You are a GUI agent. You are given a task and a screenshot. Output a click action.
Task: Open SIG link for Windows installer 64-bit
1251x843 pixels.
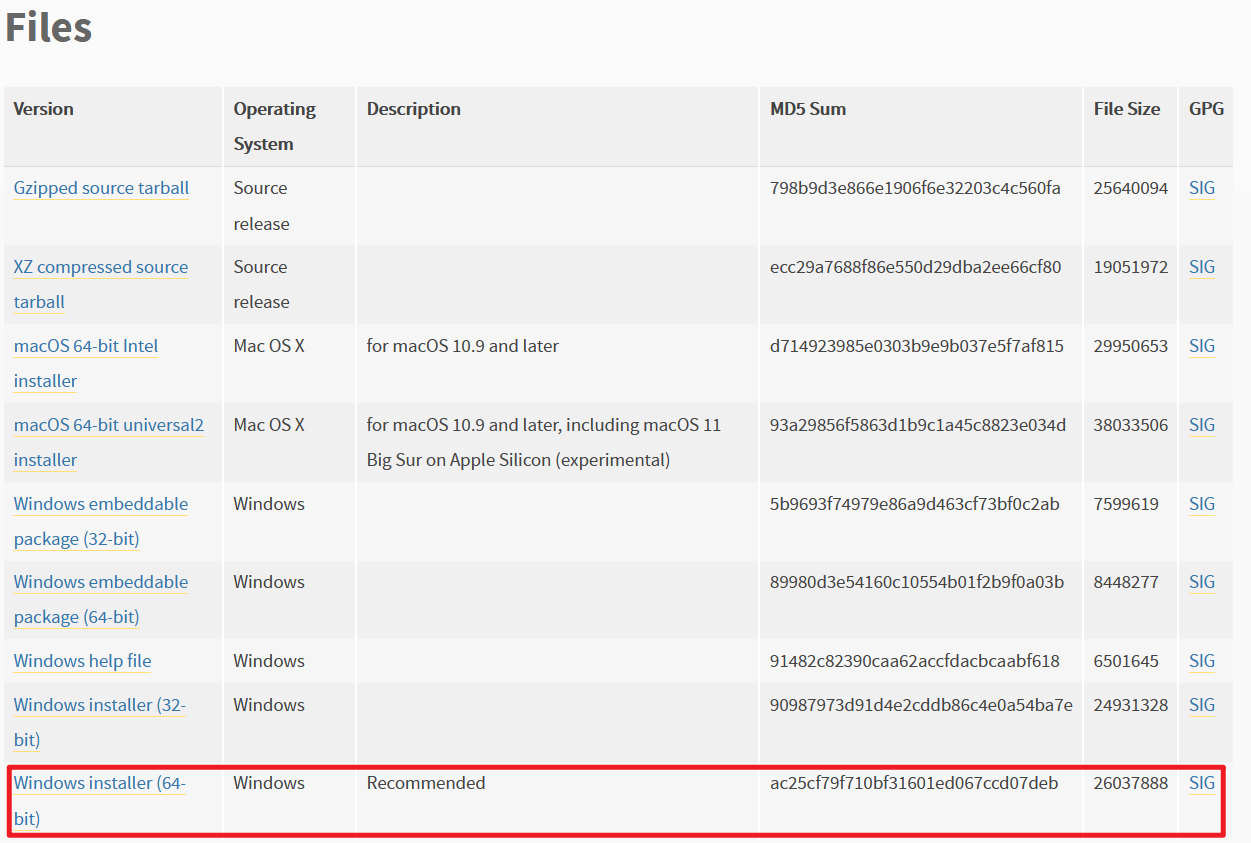click(1202, 783)
